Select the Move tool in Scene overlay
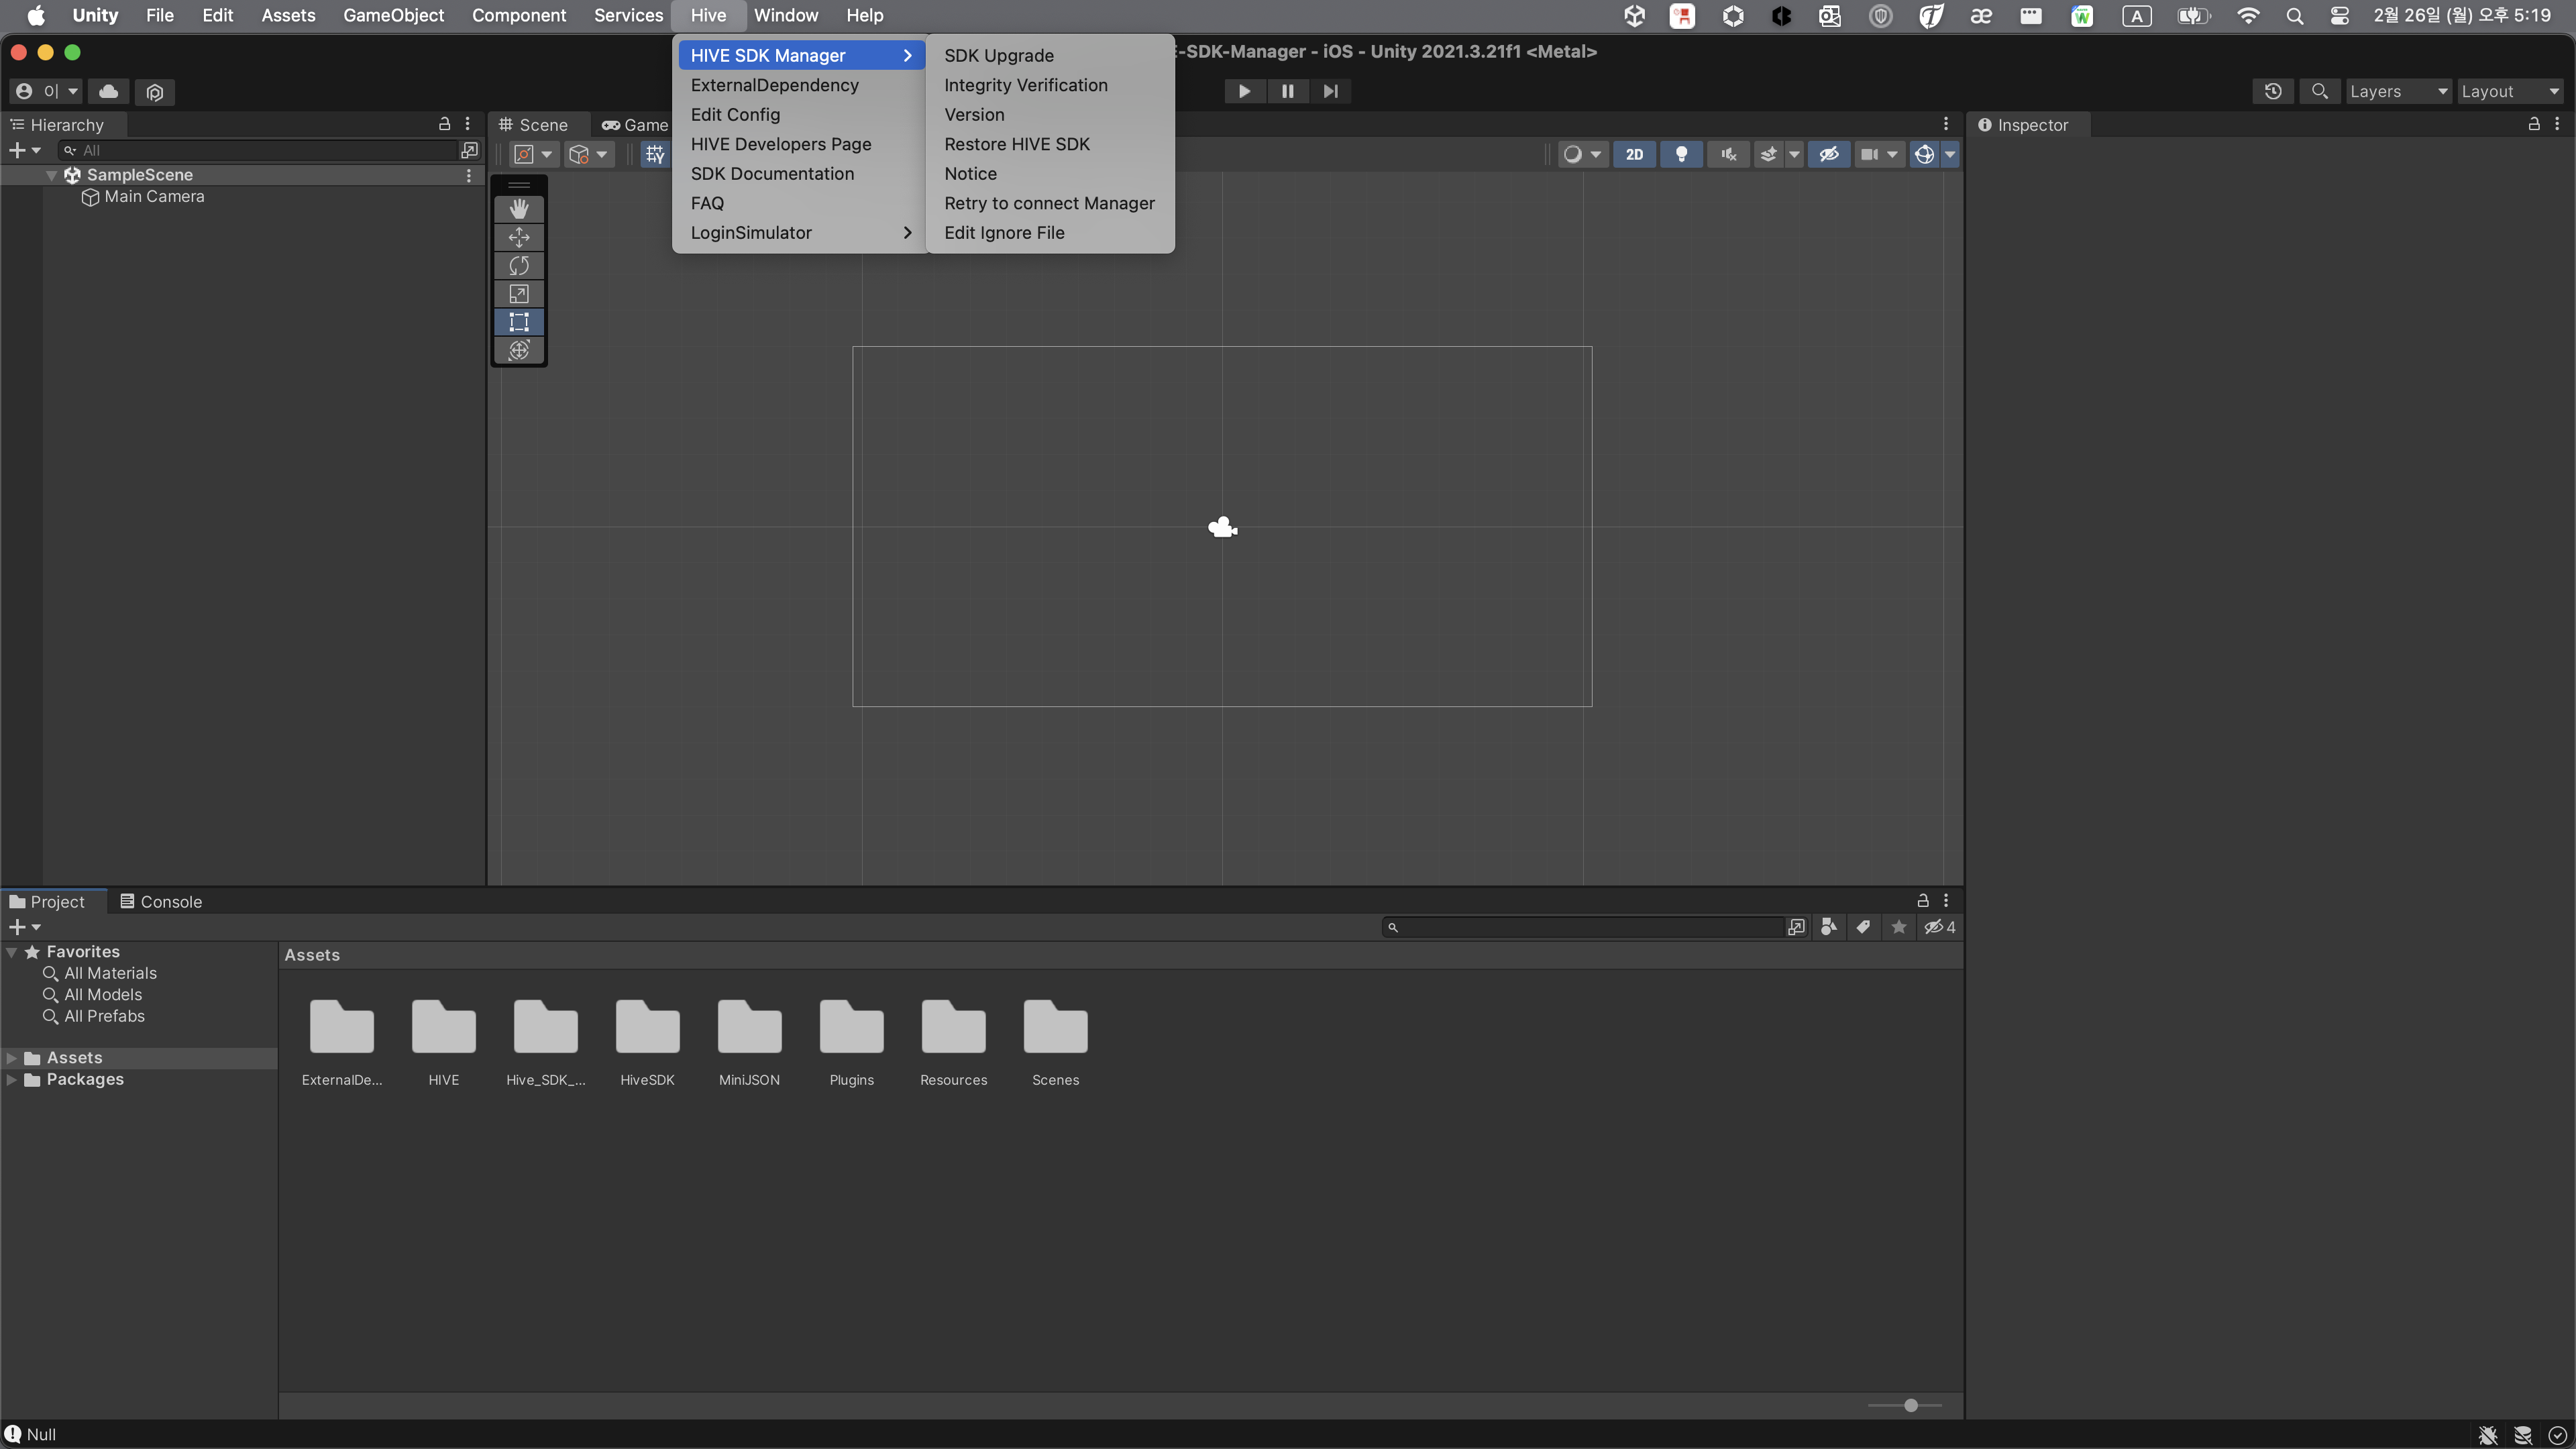2576x1449 pixels. tap(518, 237)
